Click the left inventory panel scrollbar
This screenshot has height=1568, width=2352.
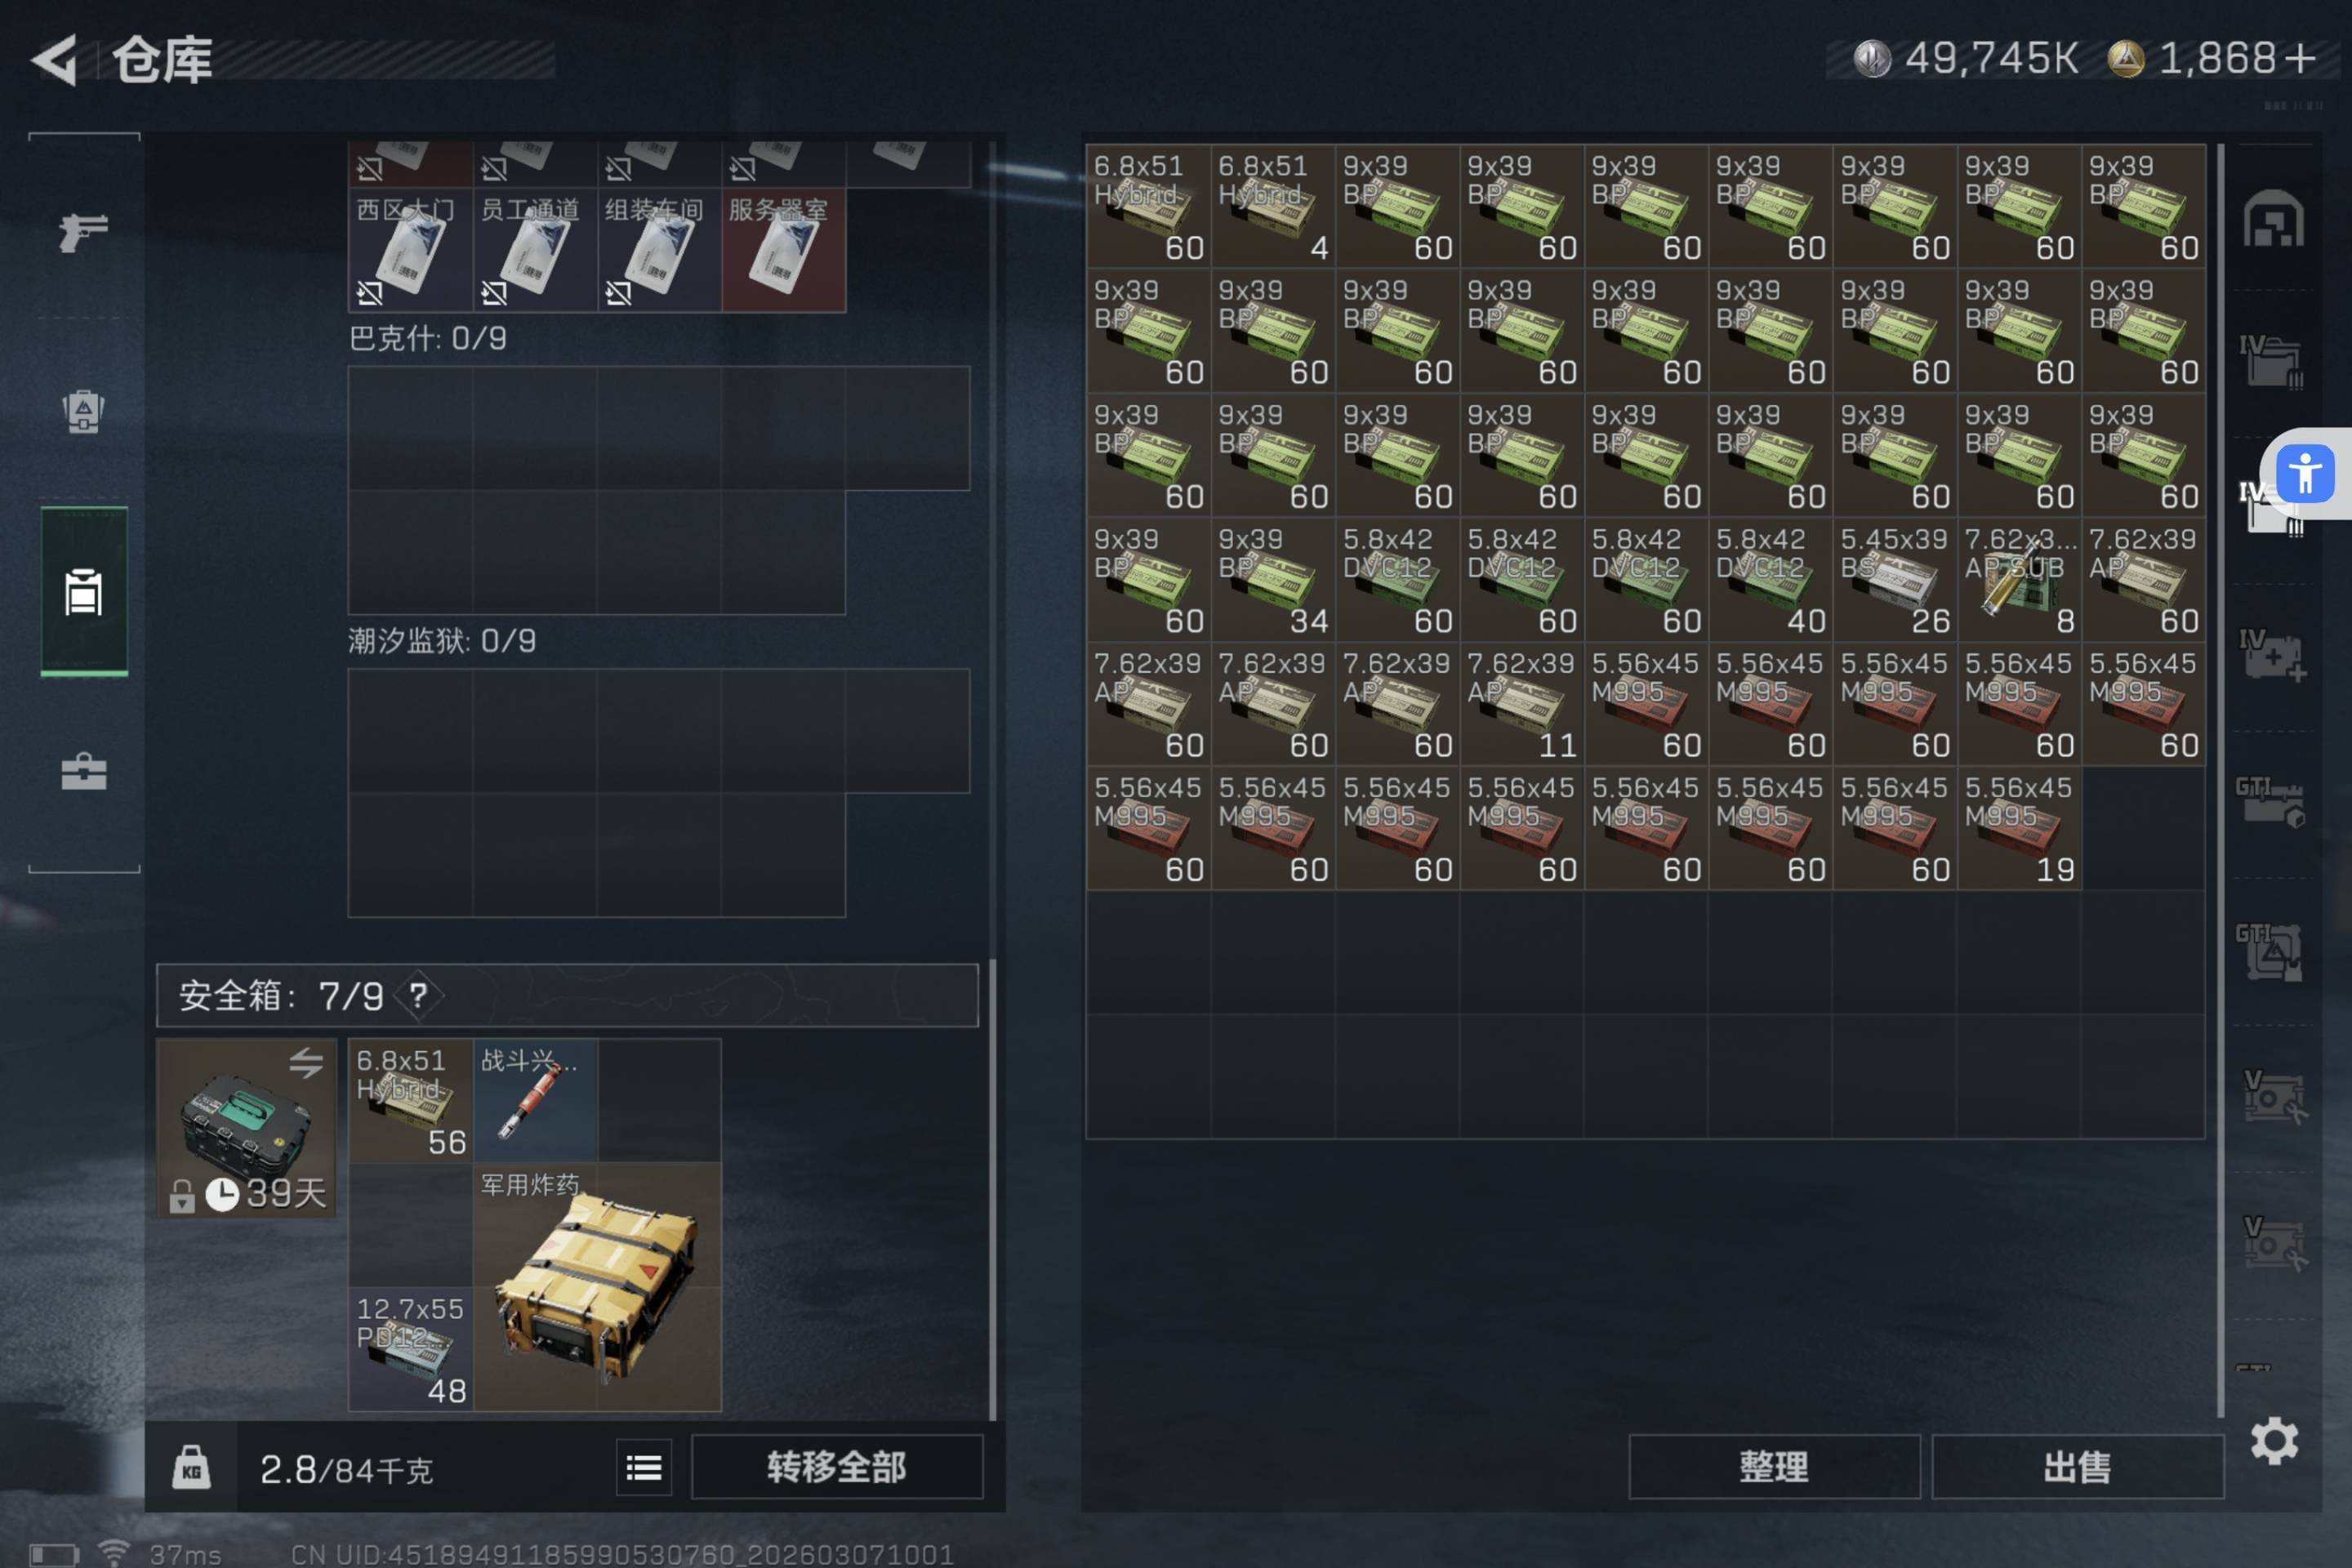click(993, 1188)
